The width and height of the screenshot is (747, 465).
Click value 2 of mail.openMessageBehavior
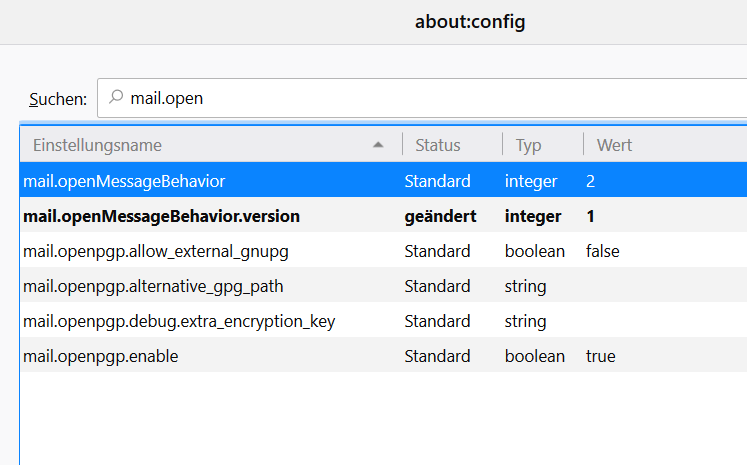[591, 181]
